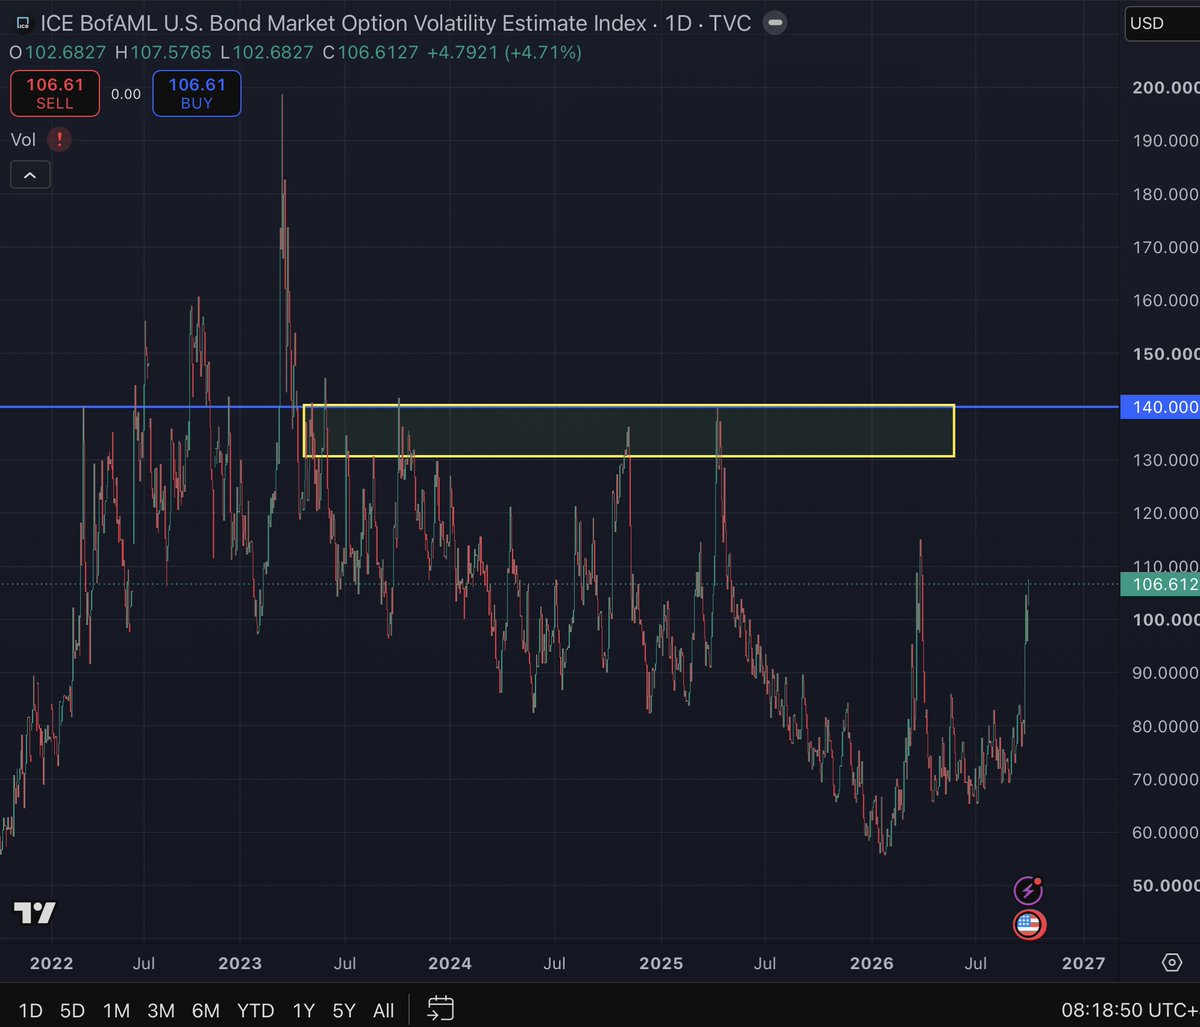Click the 08:18:50 UTC timezone clock
The height and width of the screenshot is (1027, 1200).
pyautogui.click(x=1130, y=1010)
